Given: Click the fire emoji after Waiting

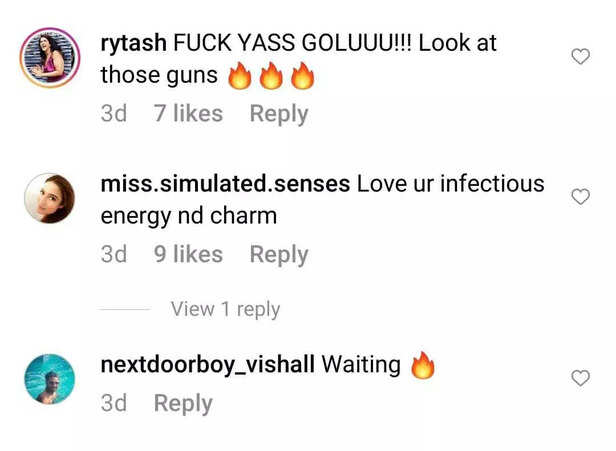Looking at the screenshot, I should tap(423, 365).
